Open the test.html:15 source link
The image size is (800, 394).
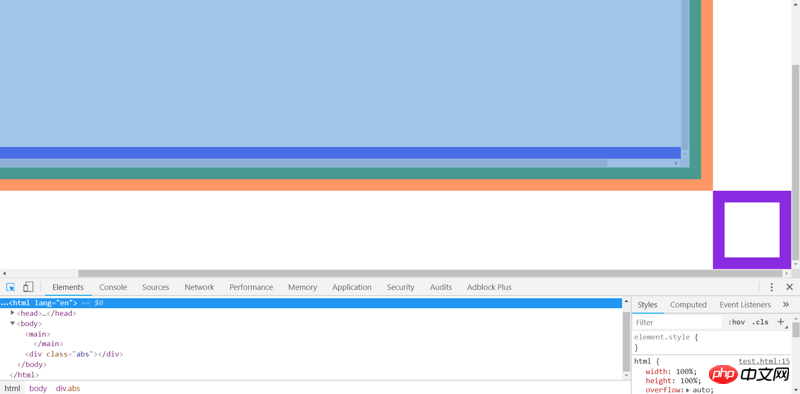(764, 361)
